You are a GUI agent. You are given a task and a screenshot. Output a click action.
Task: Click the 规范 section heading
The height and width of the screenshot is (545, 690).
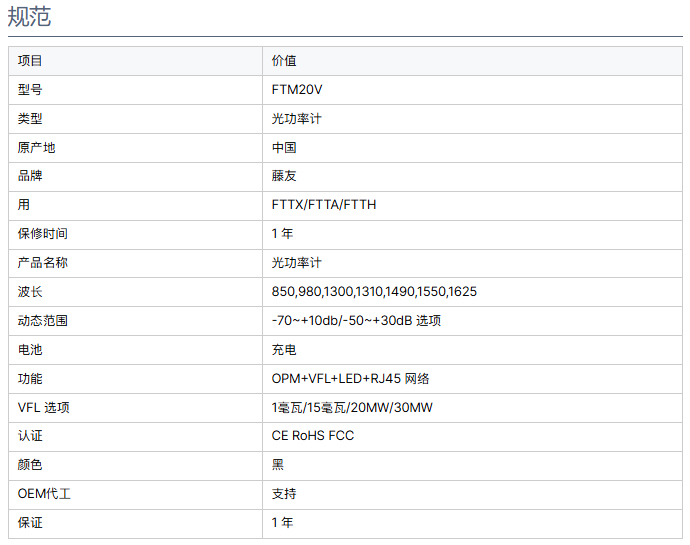coord(29,17)
